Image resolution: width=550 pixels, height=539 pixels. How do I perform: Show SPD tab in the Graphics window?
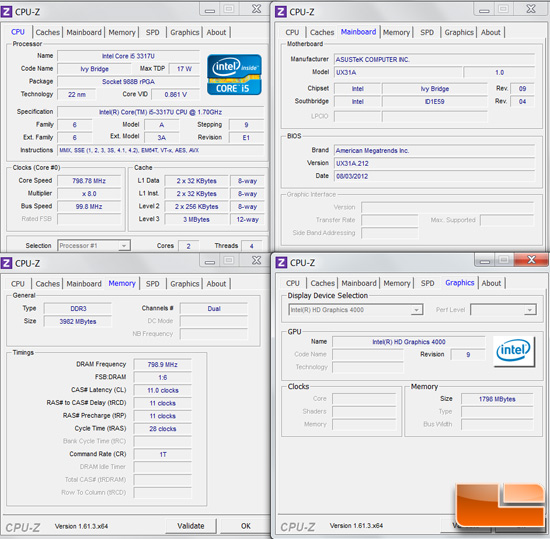427,283
